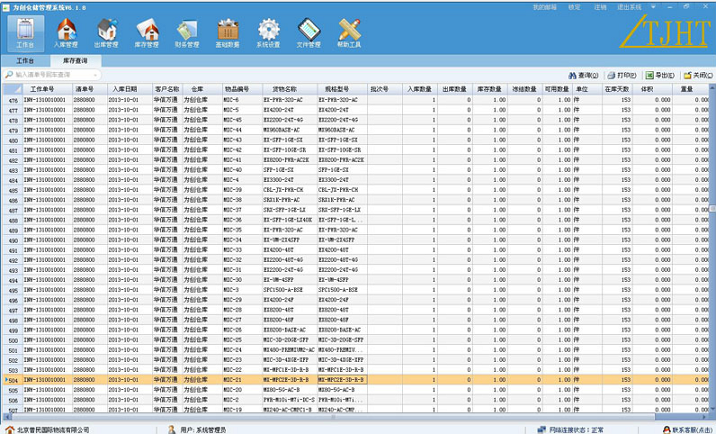Switch to the 工作台 tab
This screenshot has width=716, height=434.
pos(25,61)
